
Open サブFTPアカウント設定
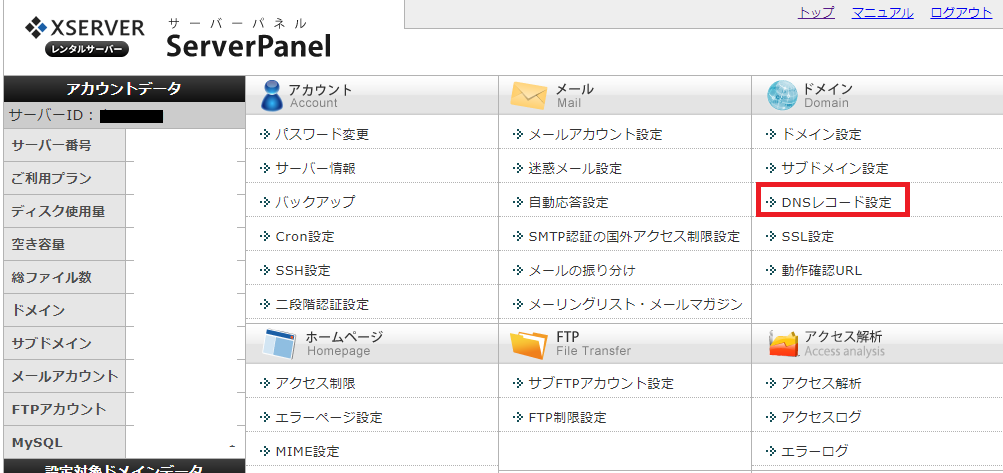click(x=601, y=383)
